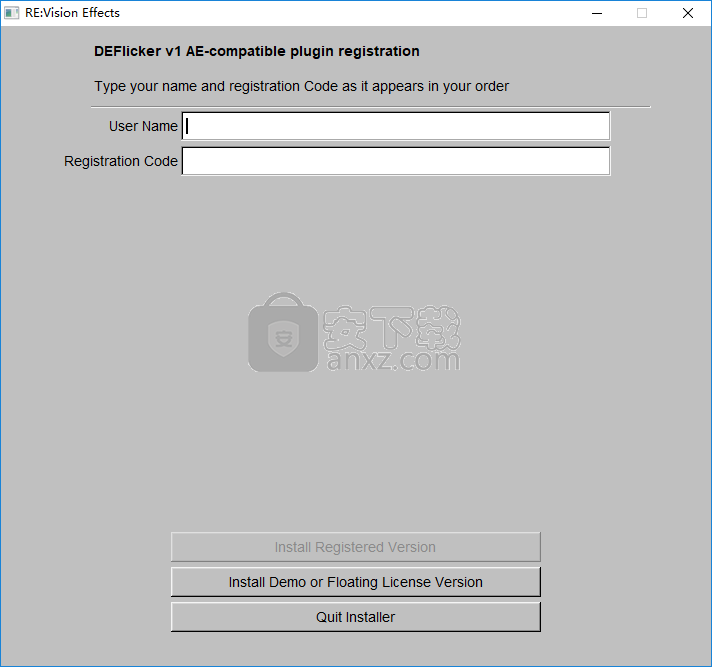Click the RE:Vision Effects title bar icon
This screenshot has width=712, height=667.
[12, 13]
